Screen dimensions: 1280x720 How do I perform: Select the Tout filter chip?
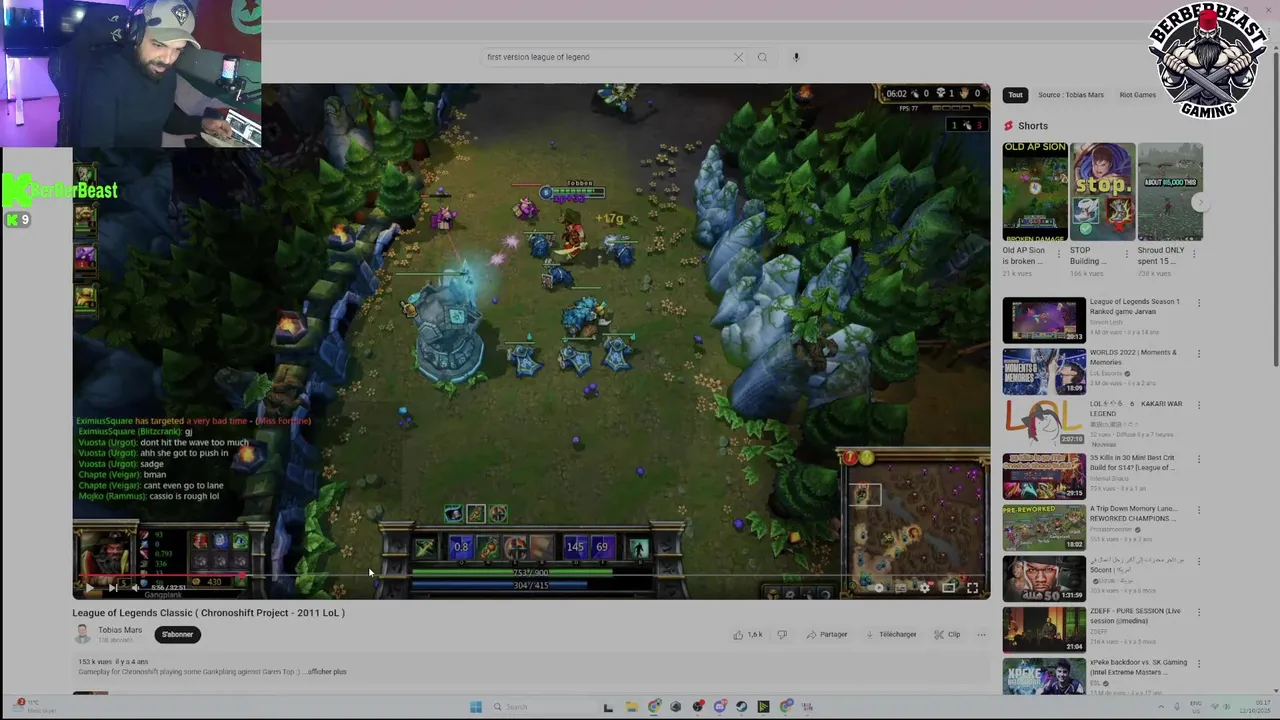[1015, 95]
